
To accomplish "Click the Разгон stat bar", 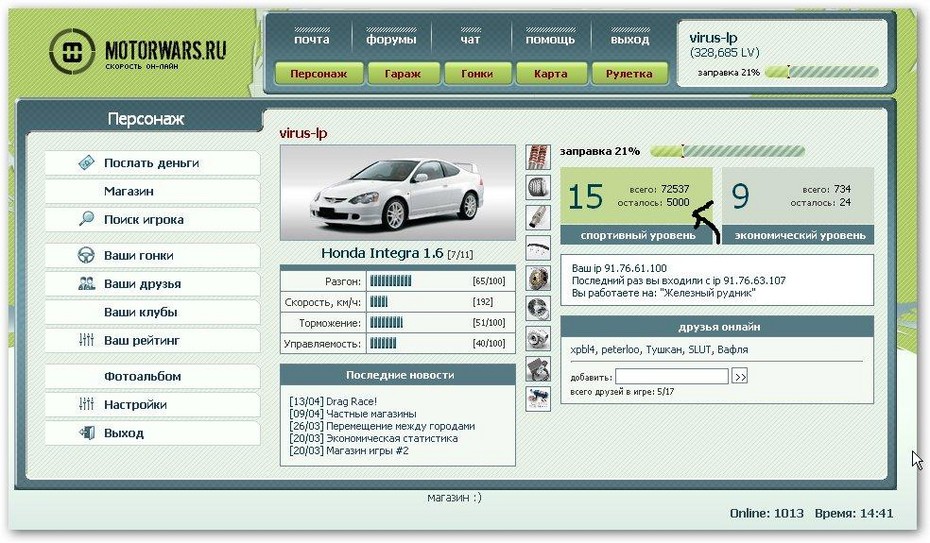I will point(391,281).
